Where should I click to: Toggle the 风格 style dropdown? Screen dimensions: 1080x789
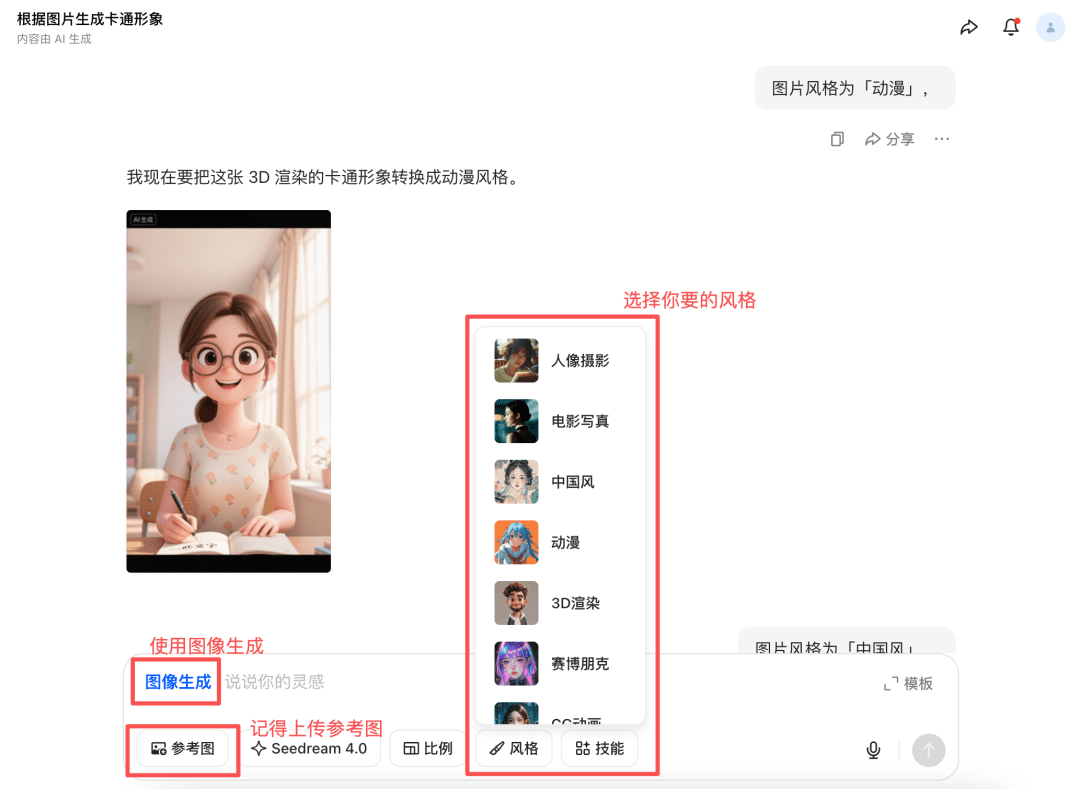[514, 748]
